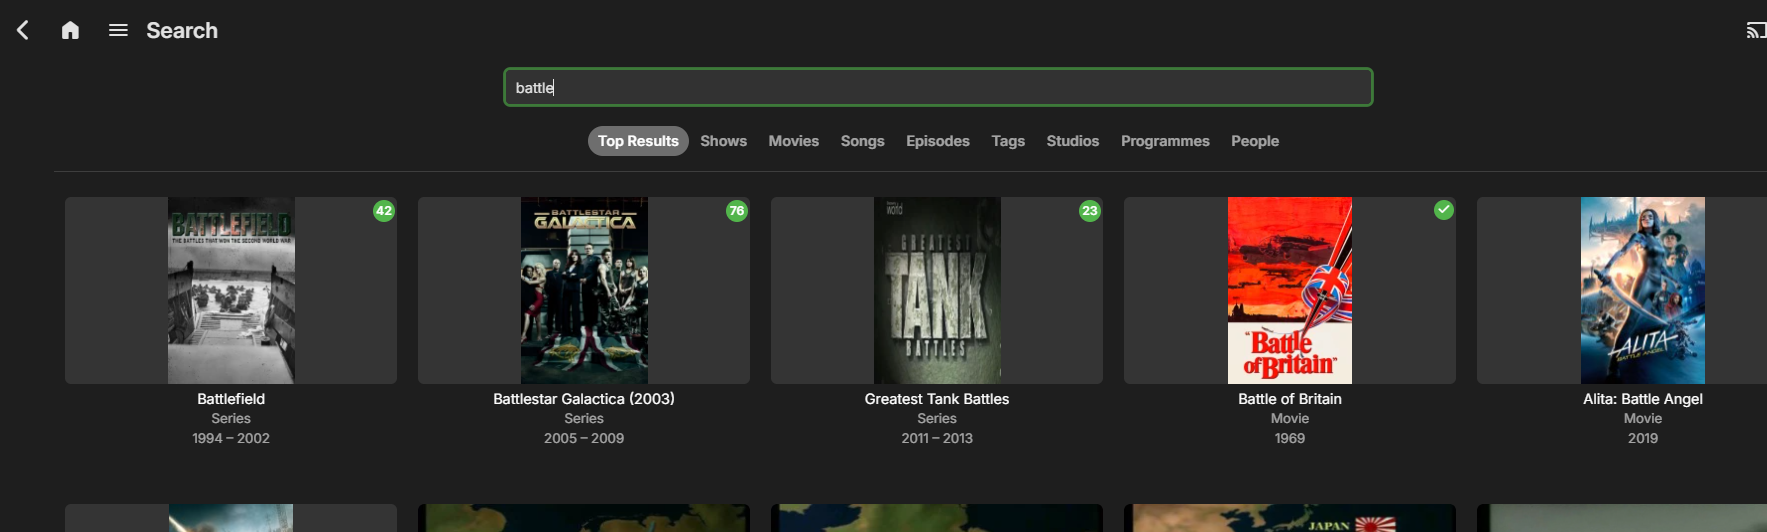Image resolution: width=1767 pixels, height=532 pixels.
Task: Click the watched checkmark on Battle of Britain
Action: click(1444, 210)
